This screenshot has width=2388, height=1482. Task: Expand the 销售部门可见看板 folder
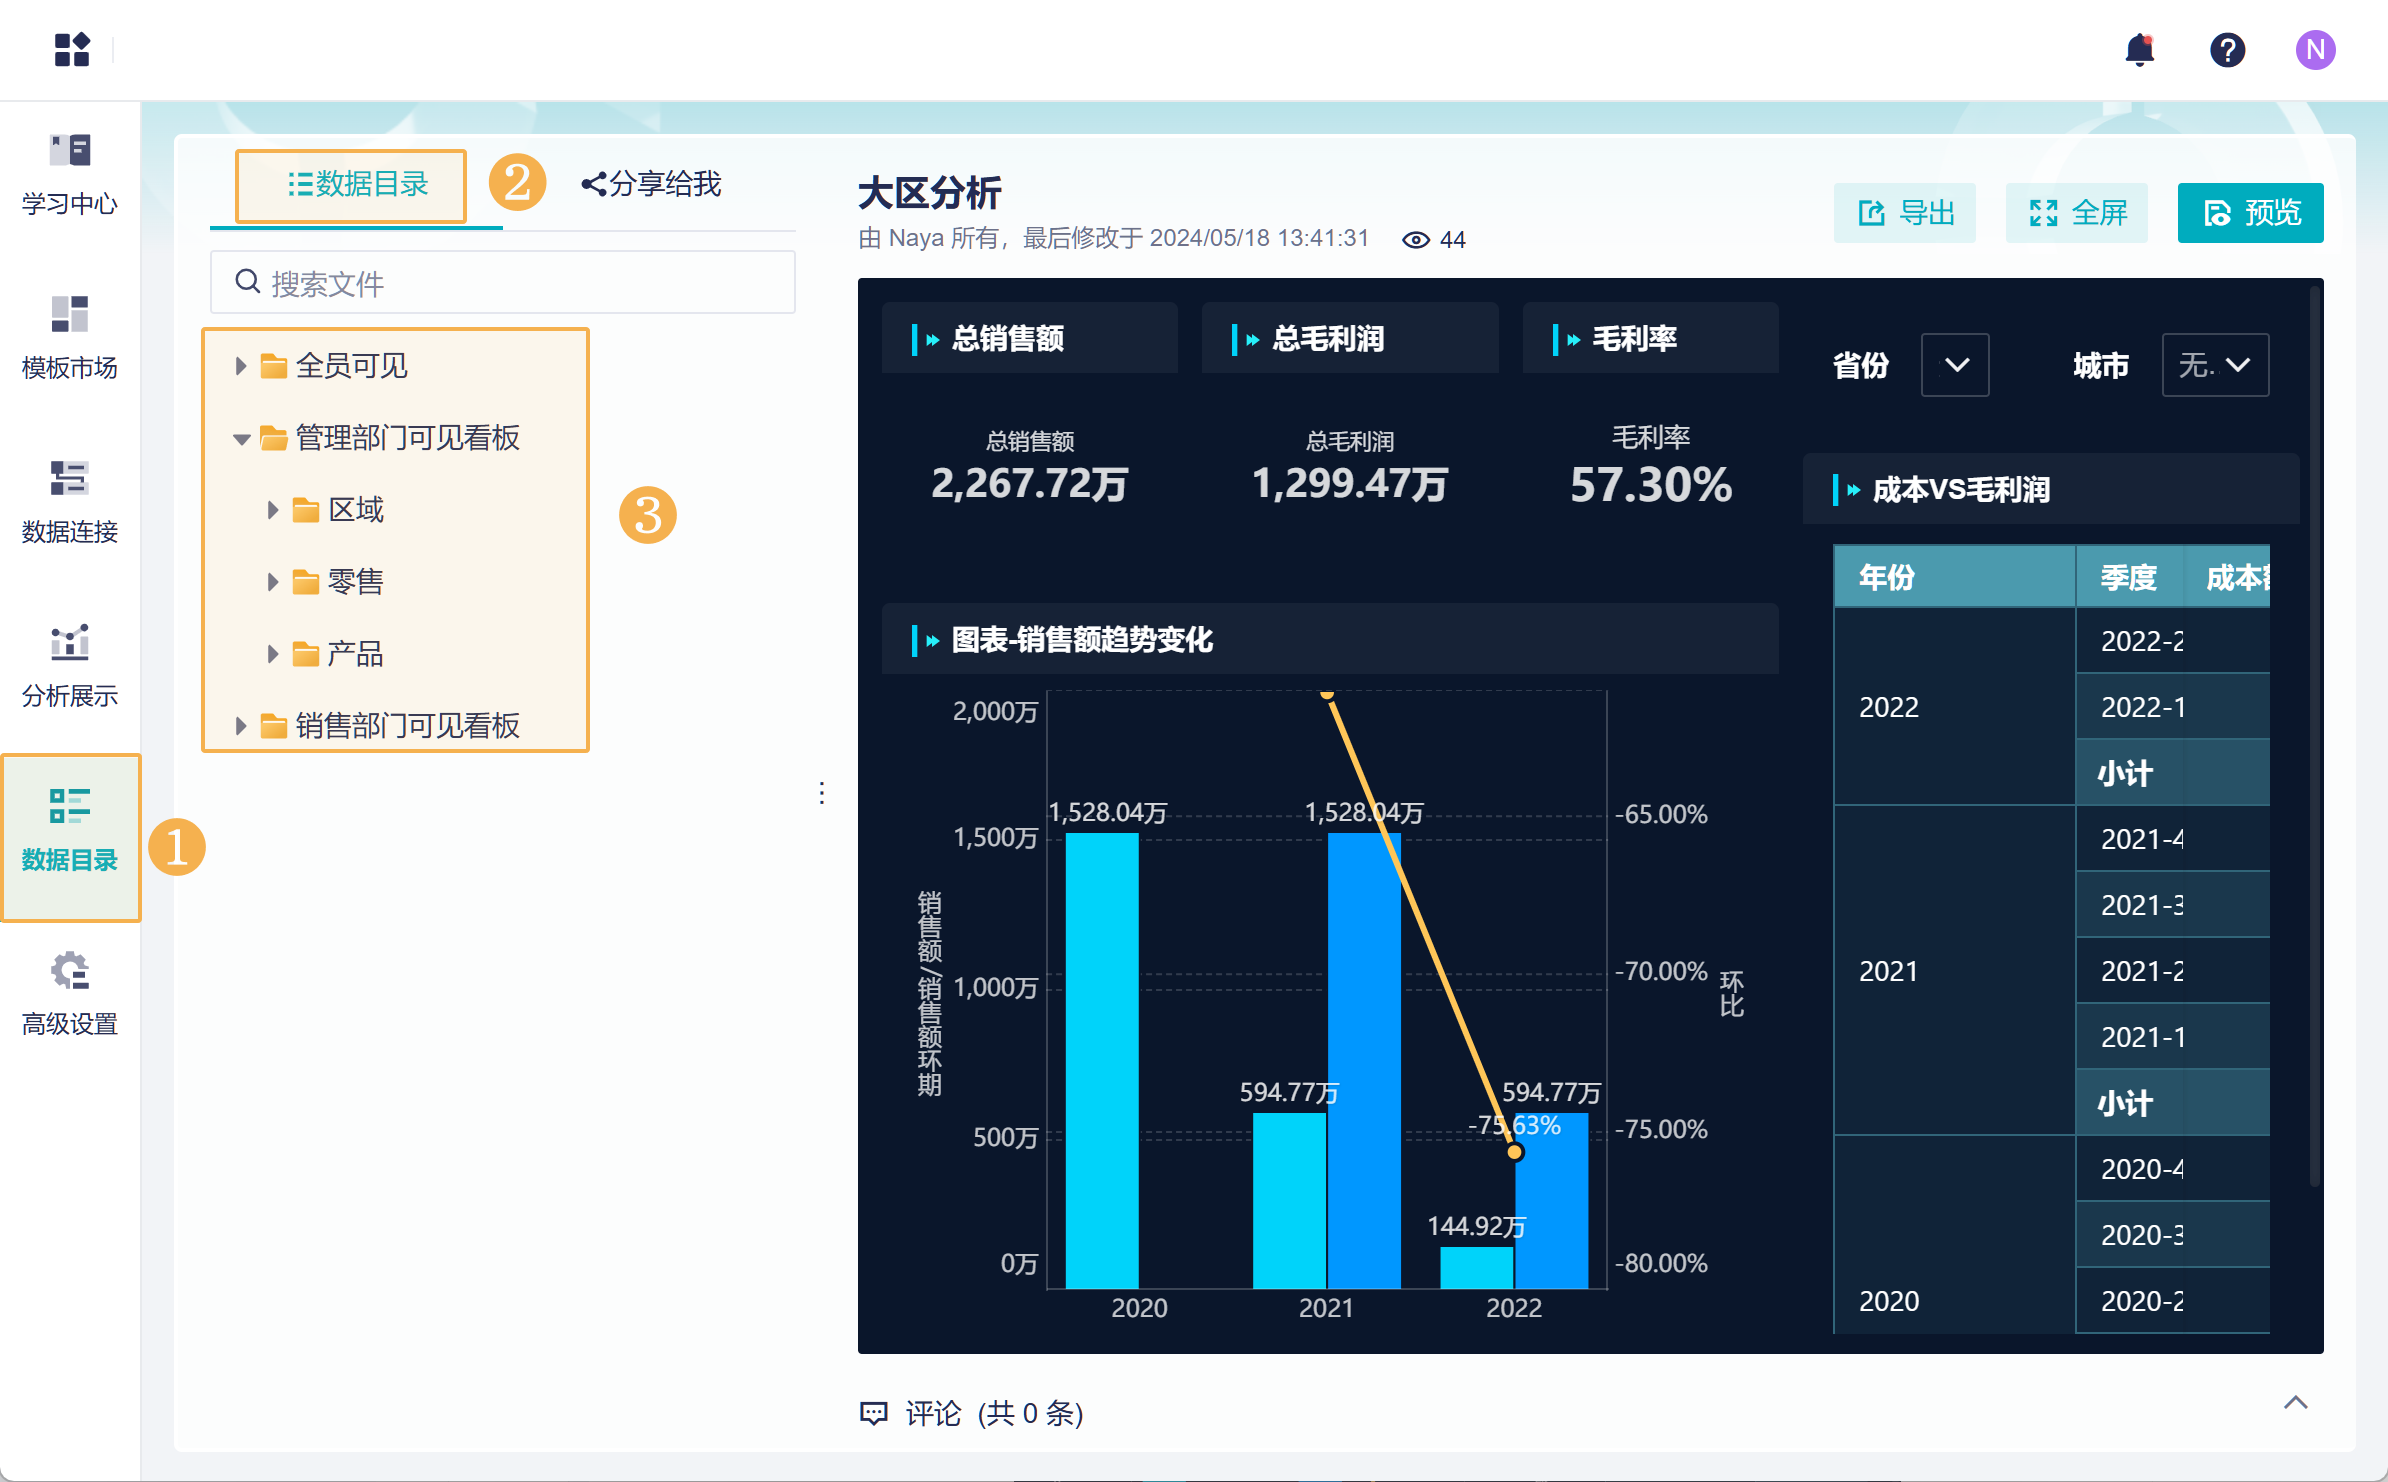(x=241, y=726)
